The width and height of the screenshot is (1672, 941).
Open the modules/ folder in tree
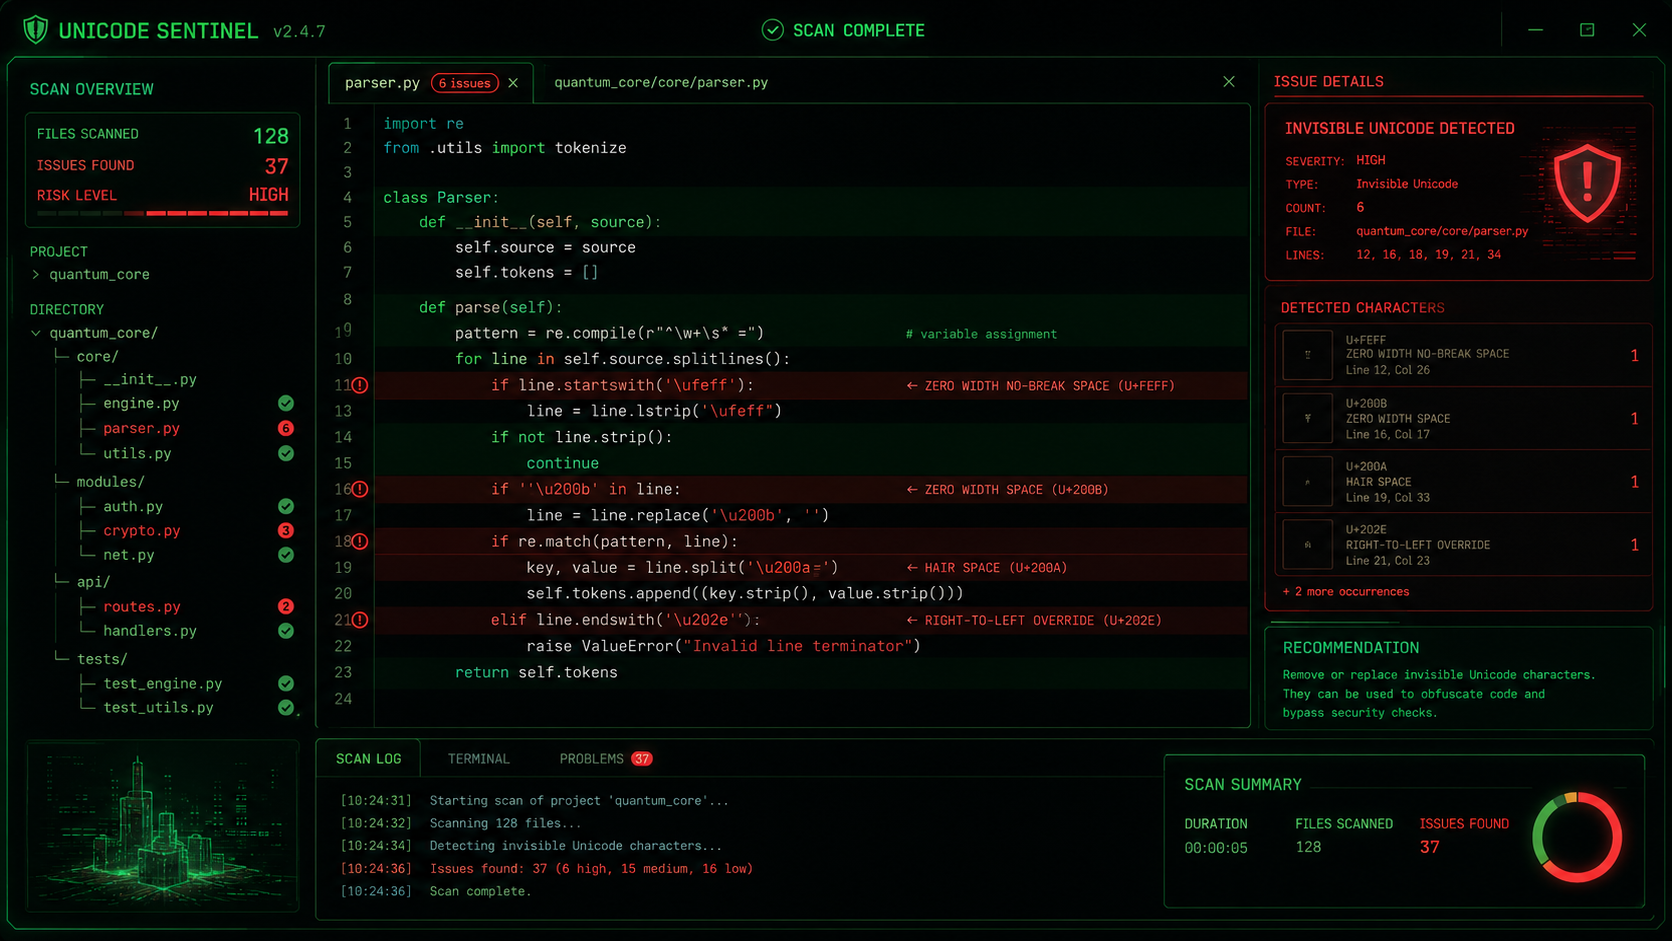pyautogui.click(x=110, y=481)
